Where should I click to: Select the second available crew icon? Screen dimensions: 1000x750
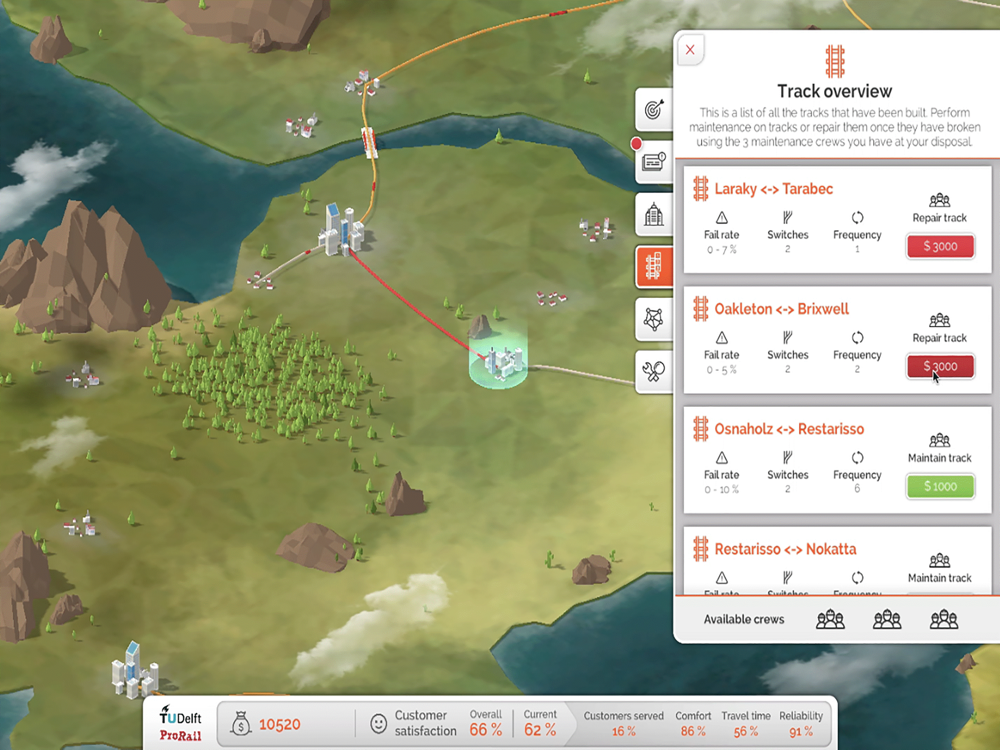coord(887,619)
